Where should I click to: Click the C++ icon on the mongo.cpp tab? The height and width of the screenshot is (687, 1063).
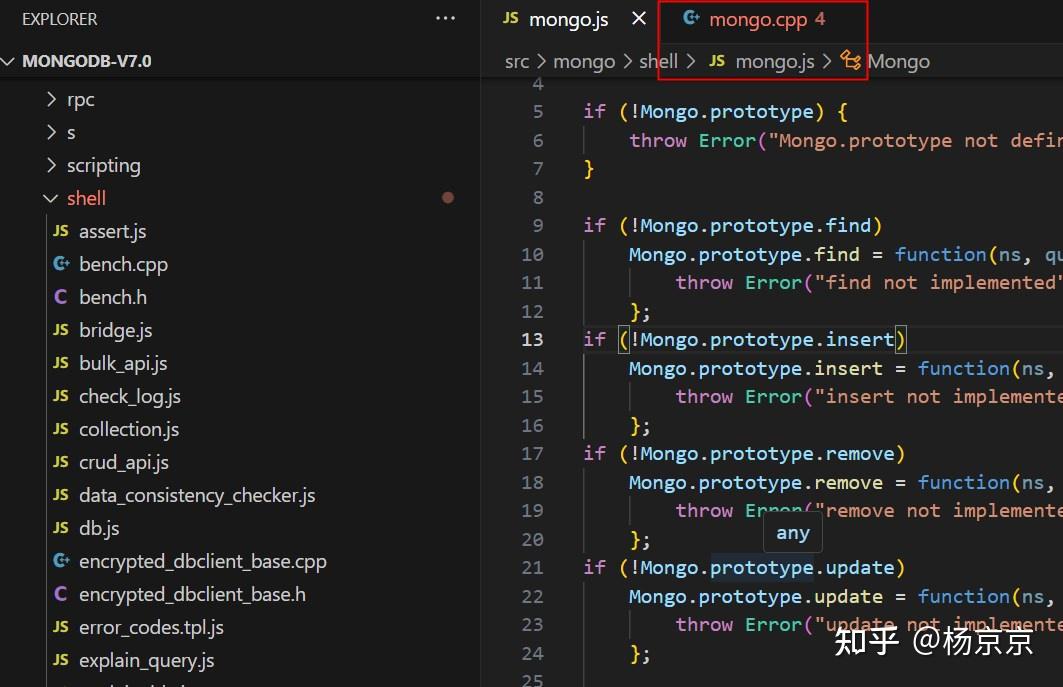pos(691,17)
